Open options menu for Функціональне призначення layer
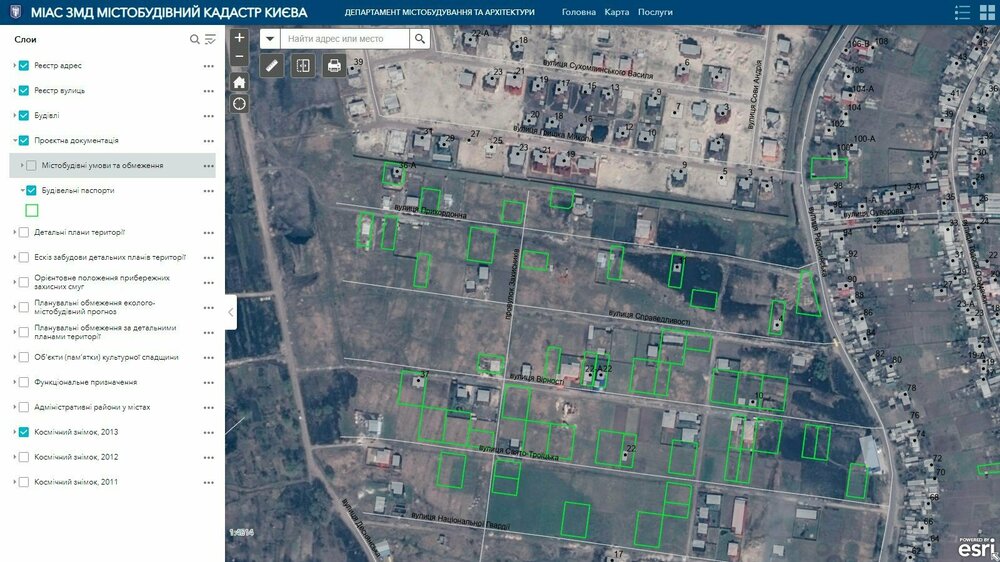The image size is (1000, 562). [209, 382]
